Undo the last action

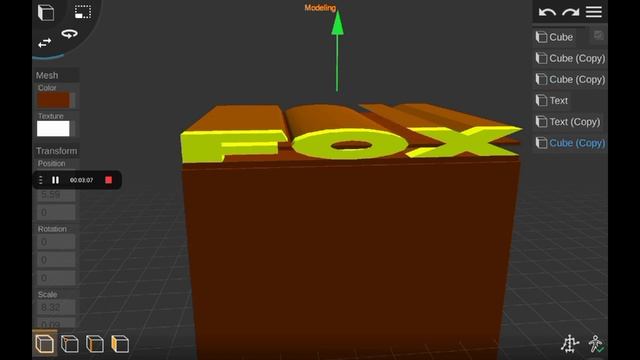coord(547,12)
